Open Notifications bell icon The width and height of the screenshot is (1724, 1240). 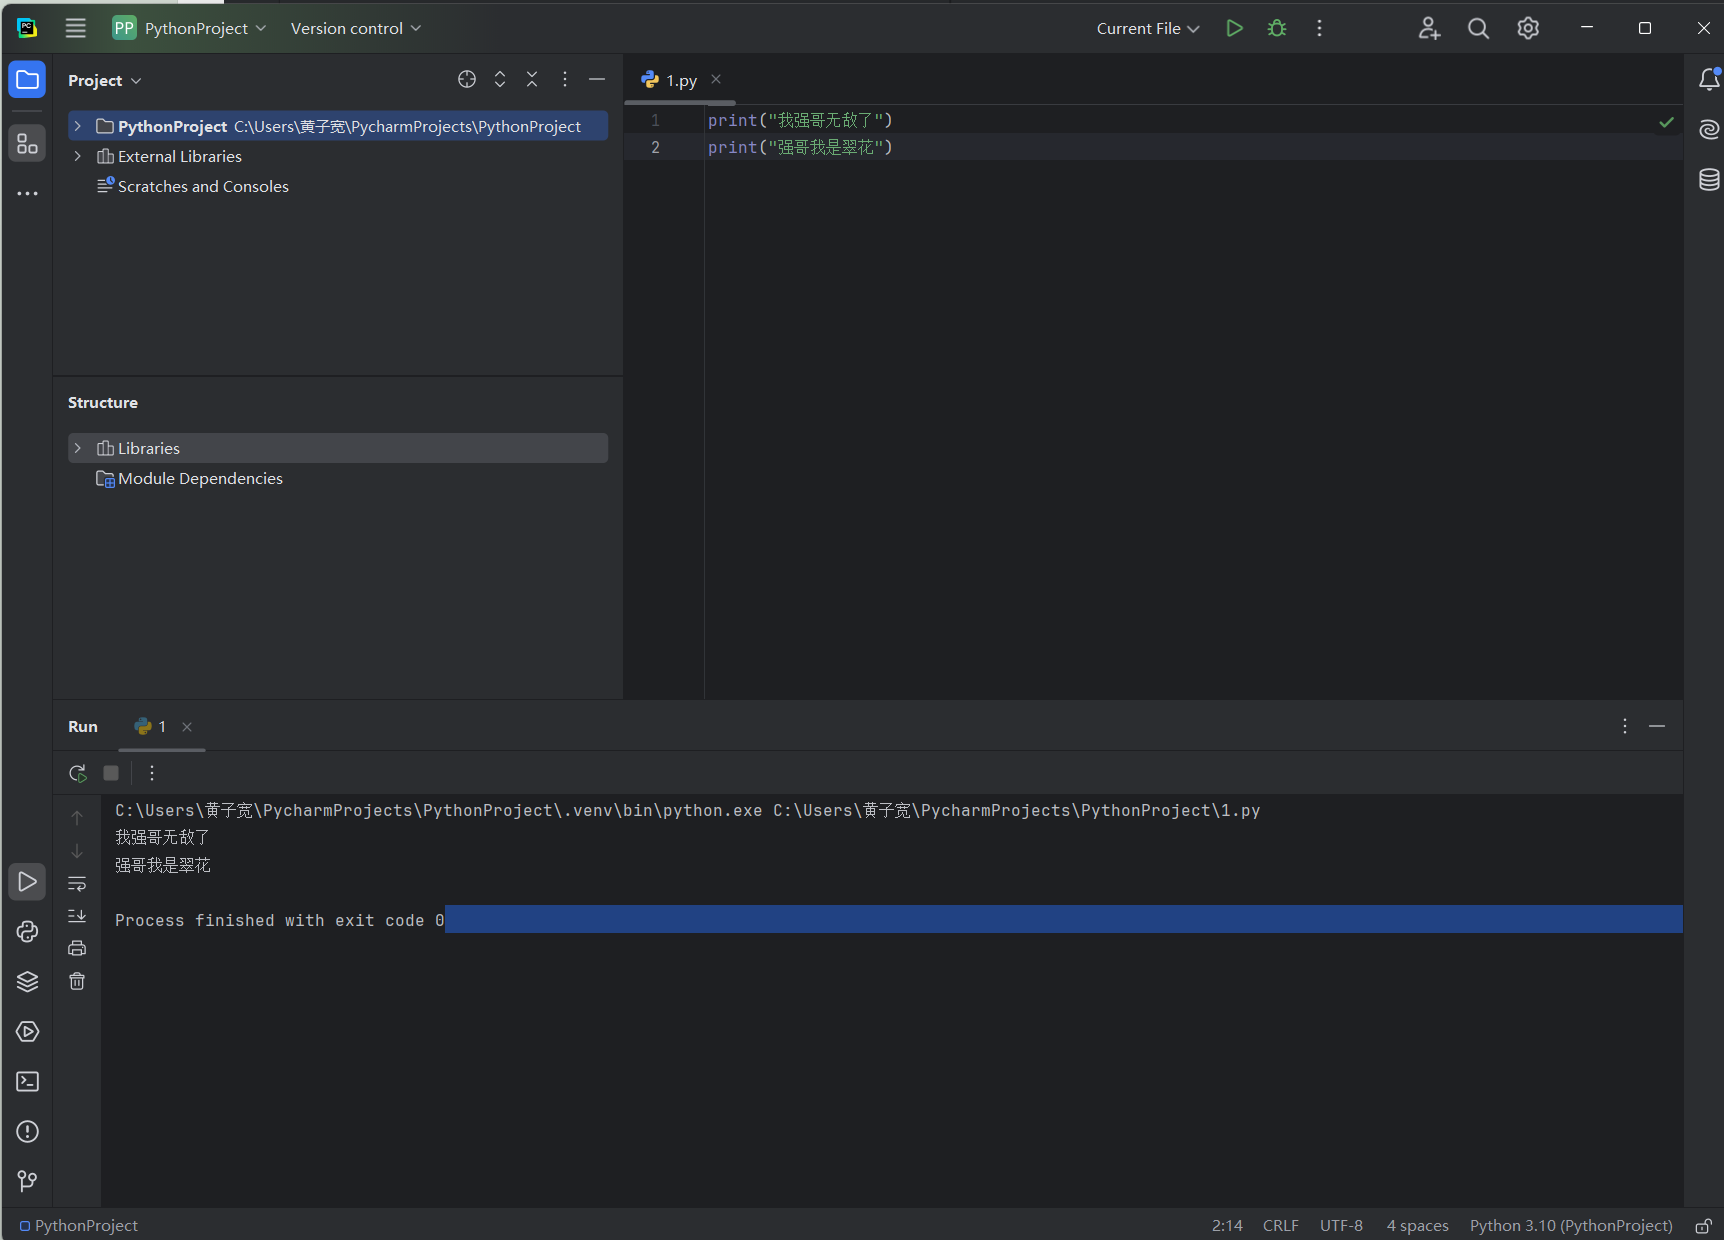click(1709, 79)
